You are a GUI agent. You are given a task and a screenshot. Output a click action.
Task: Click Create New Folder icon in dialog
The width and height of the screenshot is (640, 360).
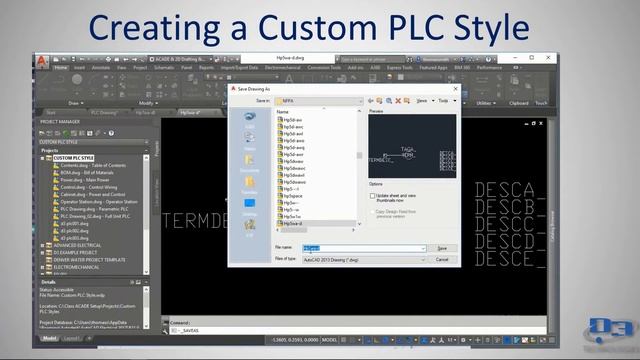[x=407, y=101]
